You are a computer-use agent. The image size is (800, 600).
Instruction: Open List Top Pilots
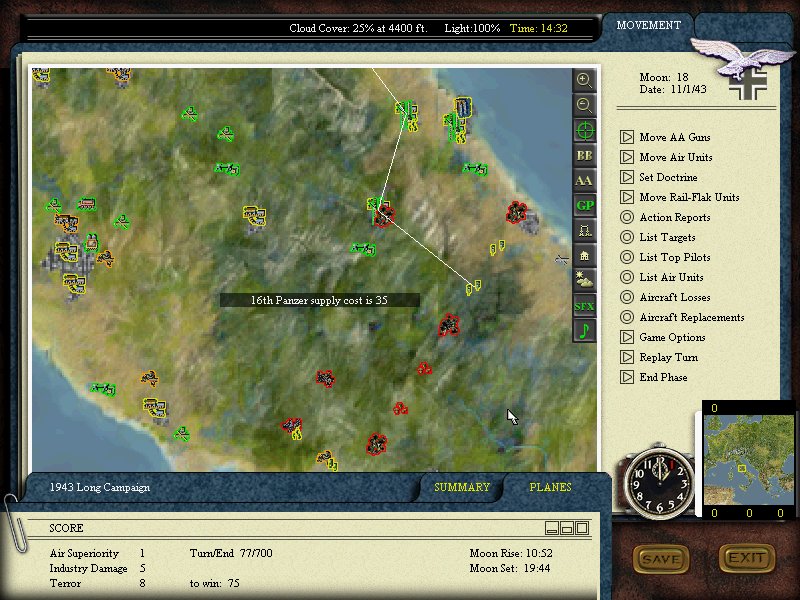pos(665,257)
